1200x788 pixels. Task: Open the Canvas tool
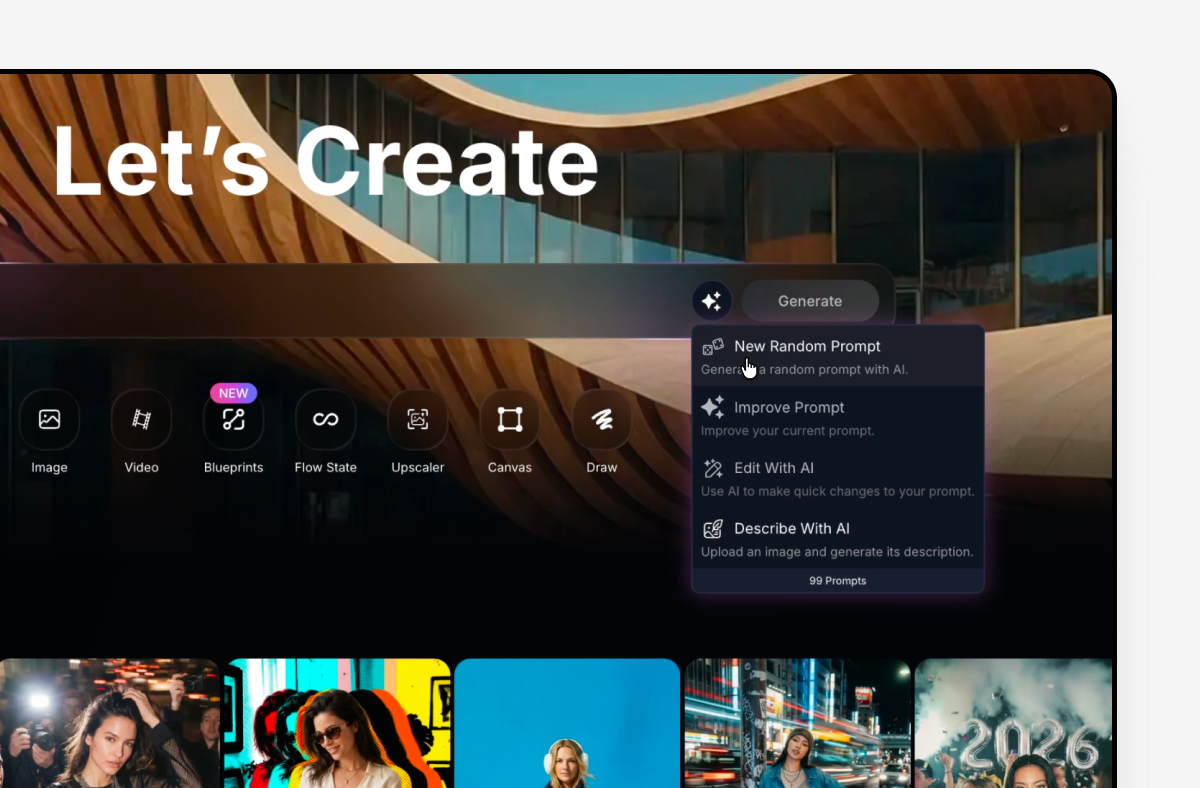[x=510, y=419]
